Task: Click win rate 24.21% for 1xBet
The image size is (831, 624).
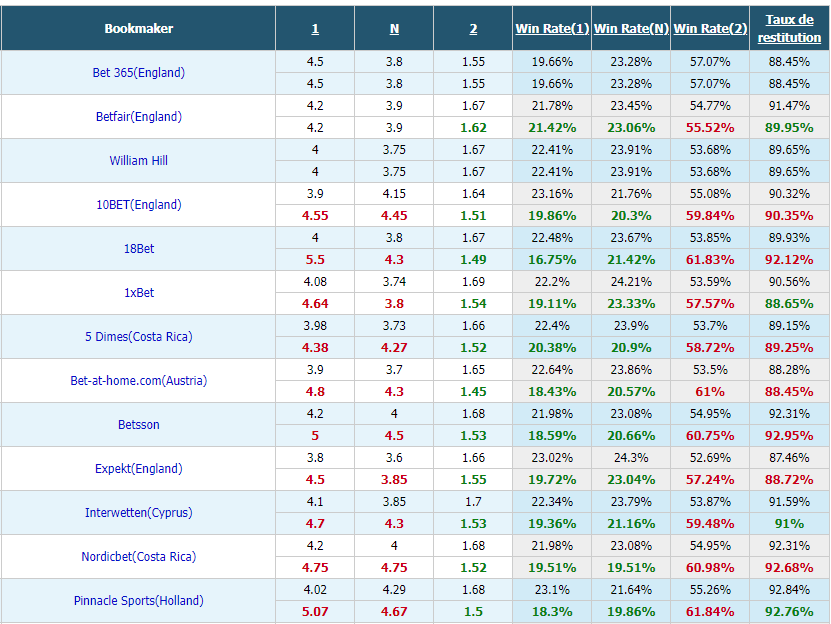Action: click(x=631, y=282)
